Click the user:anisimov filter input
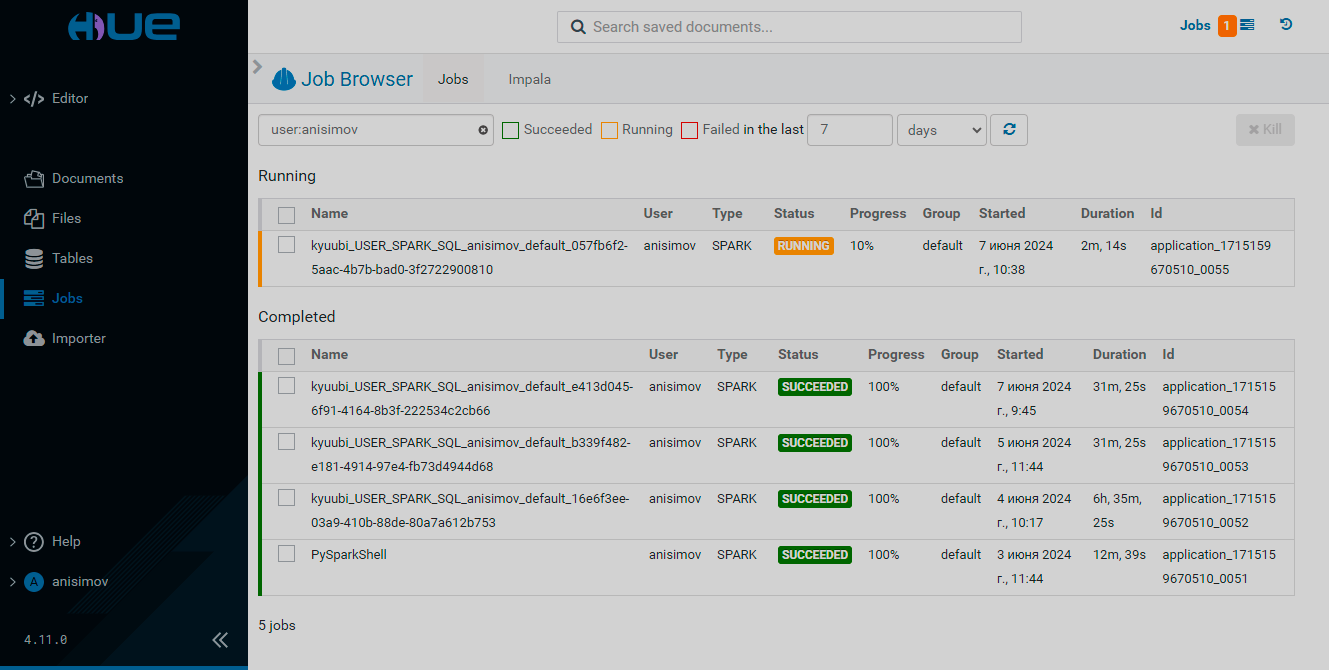The height and width of the screenshot is (670, 1329). [x=376, y=130]
